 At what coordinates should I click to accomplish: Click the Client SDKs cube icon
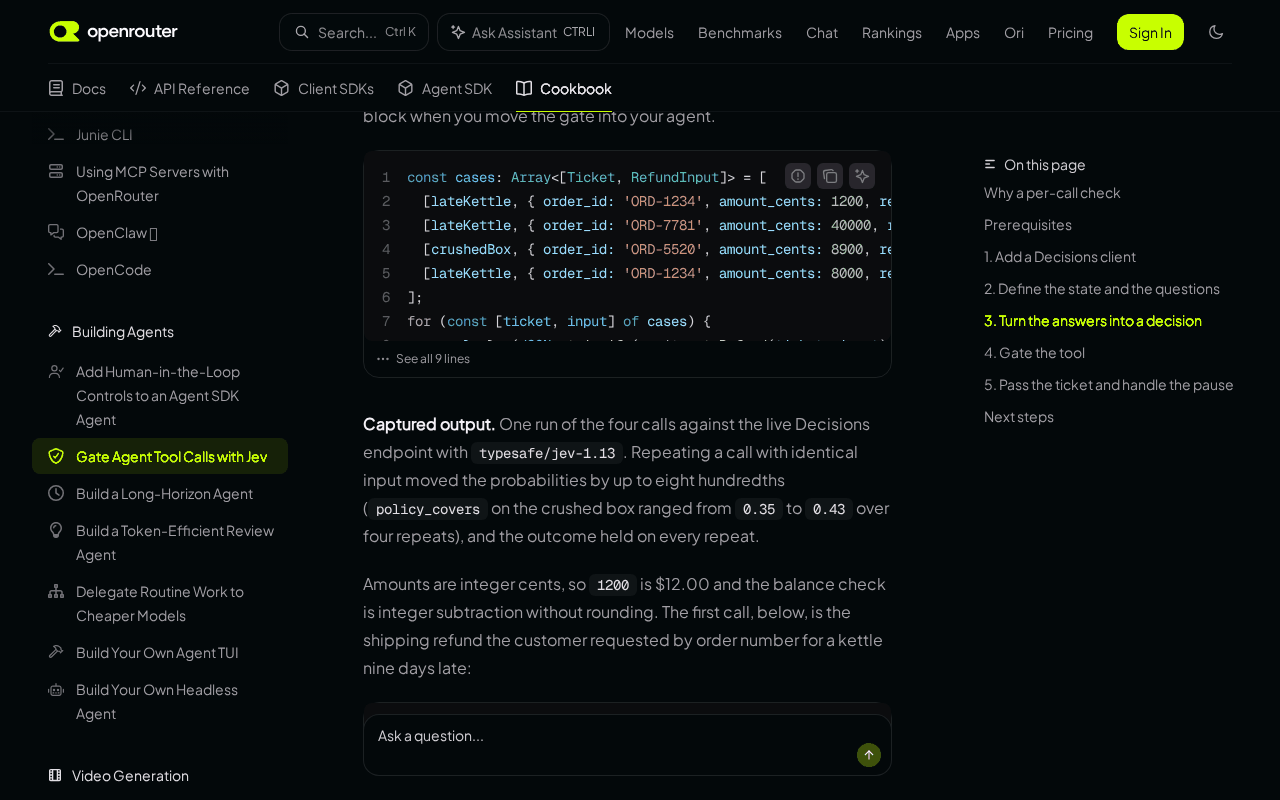282,88
